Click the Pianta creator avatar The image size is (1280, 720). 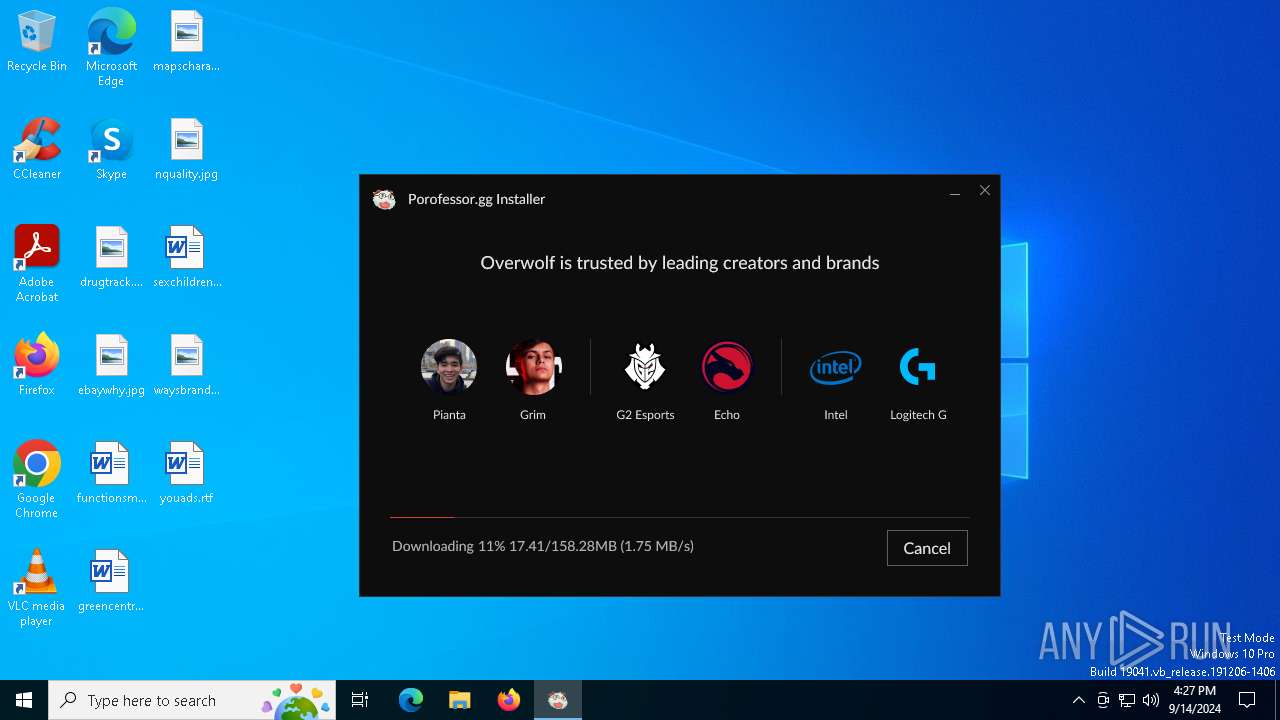(x=449, y=367)
